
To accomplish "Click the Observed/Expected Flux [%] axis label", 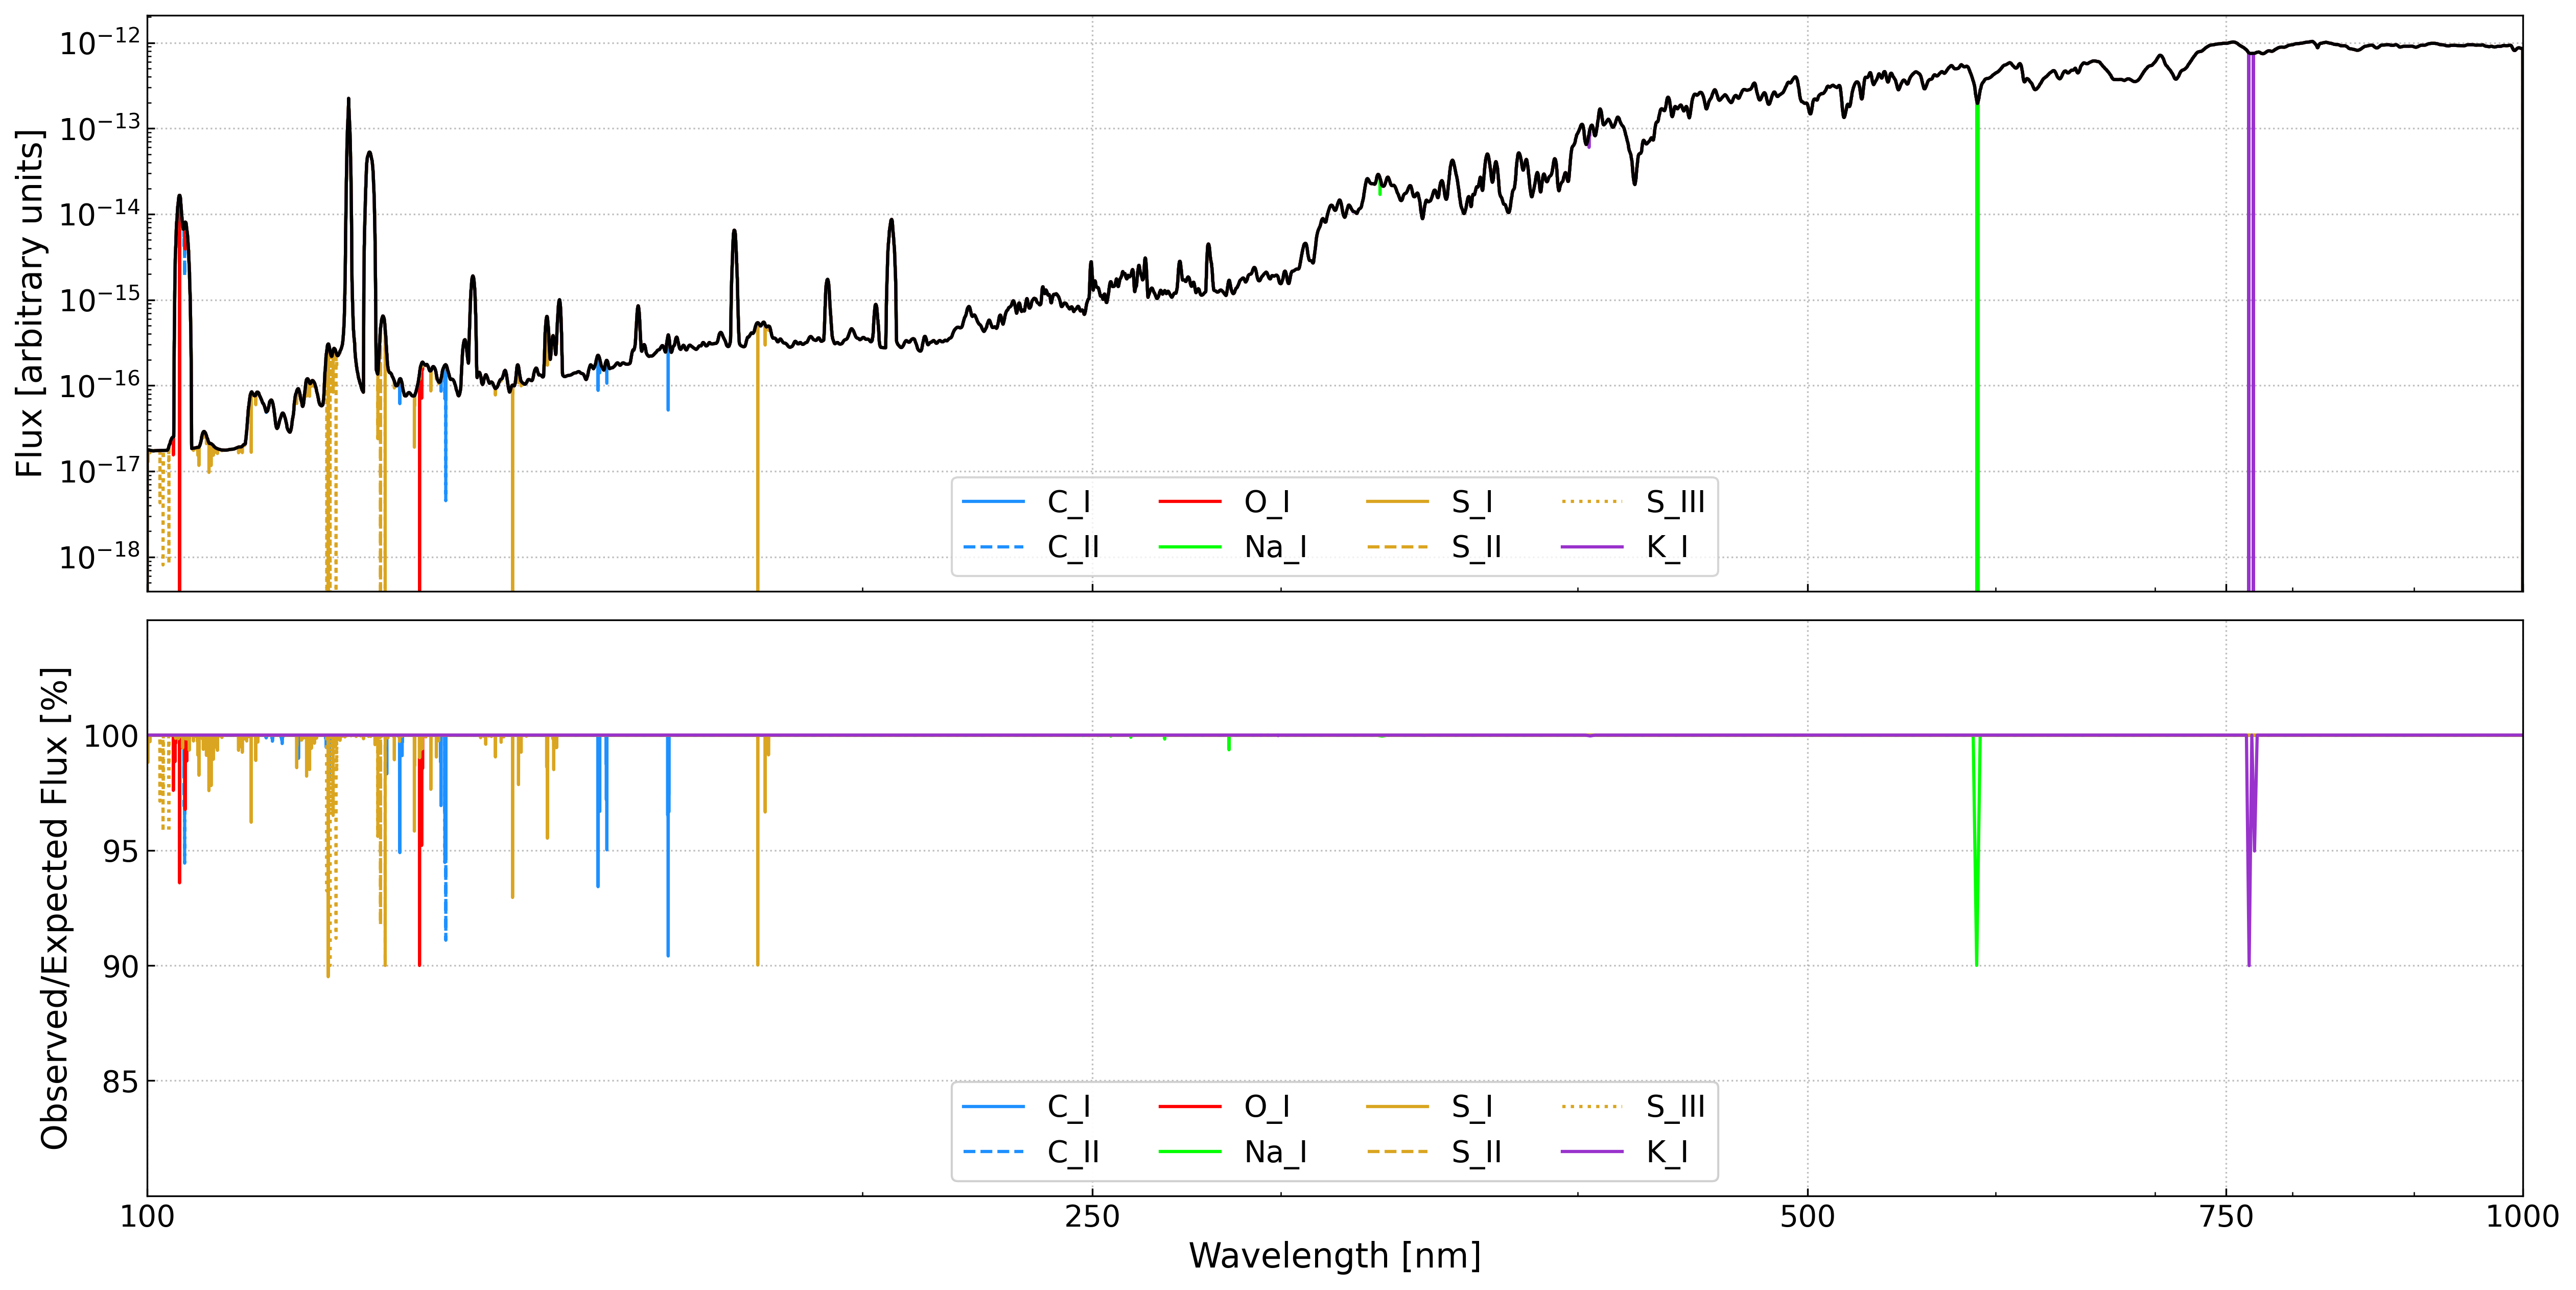I will click(x=54, y=908).
